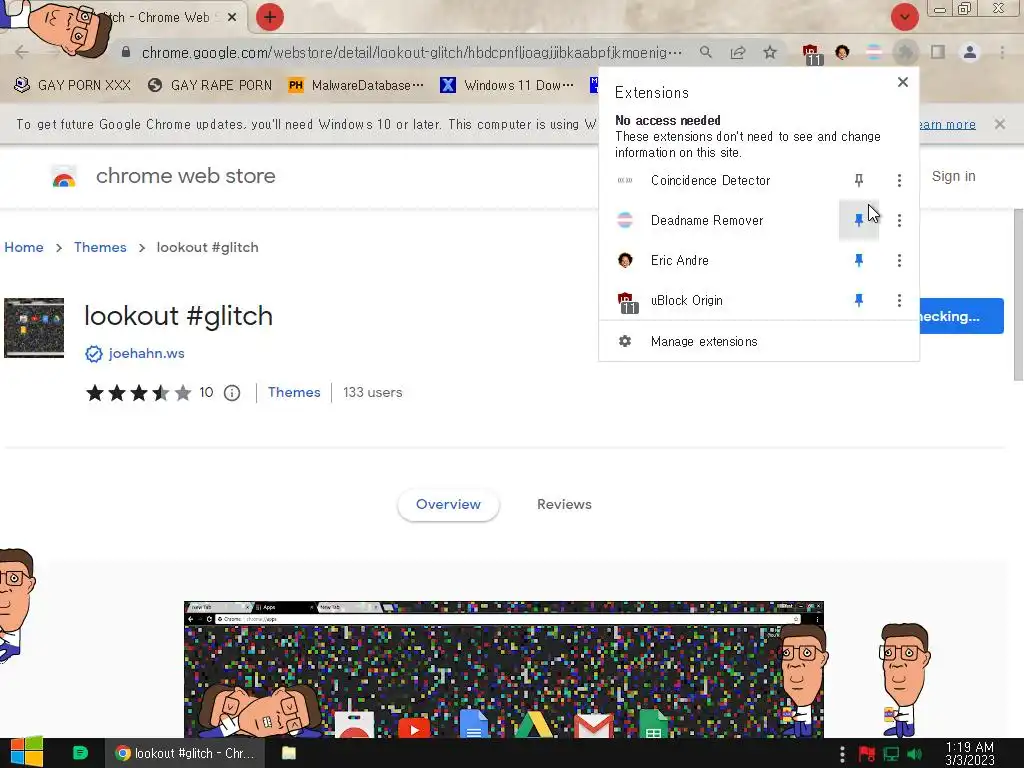
Task: Open more options for Coincidence Detector
Action: [x=899, y=180]
